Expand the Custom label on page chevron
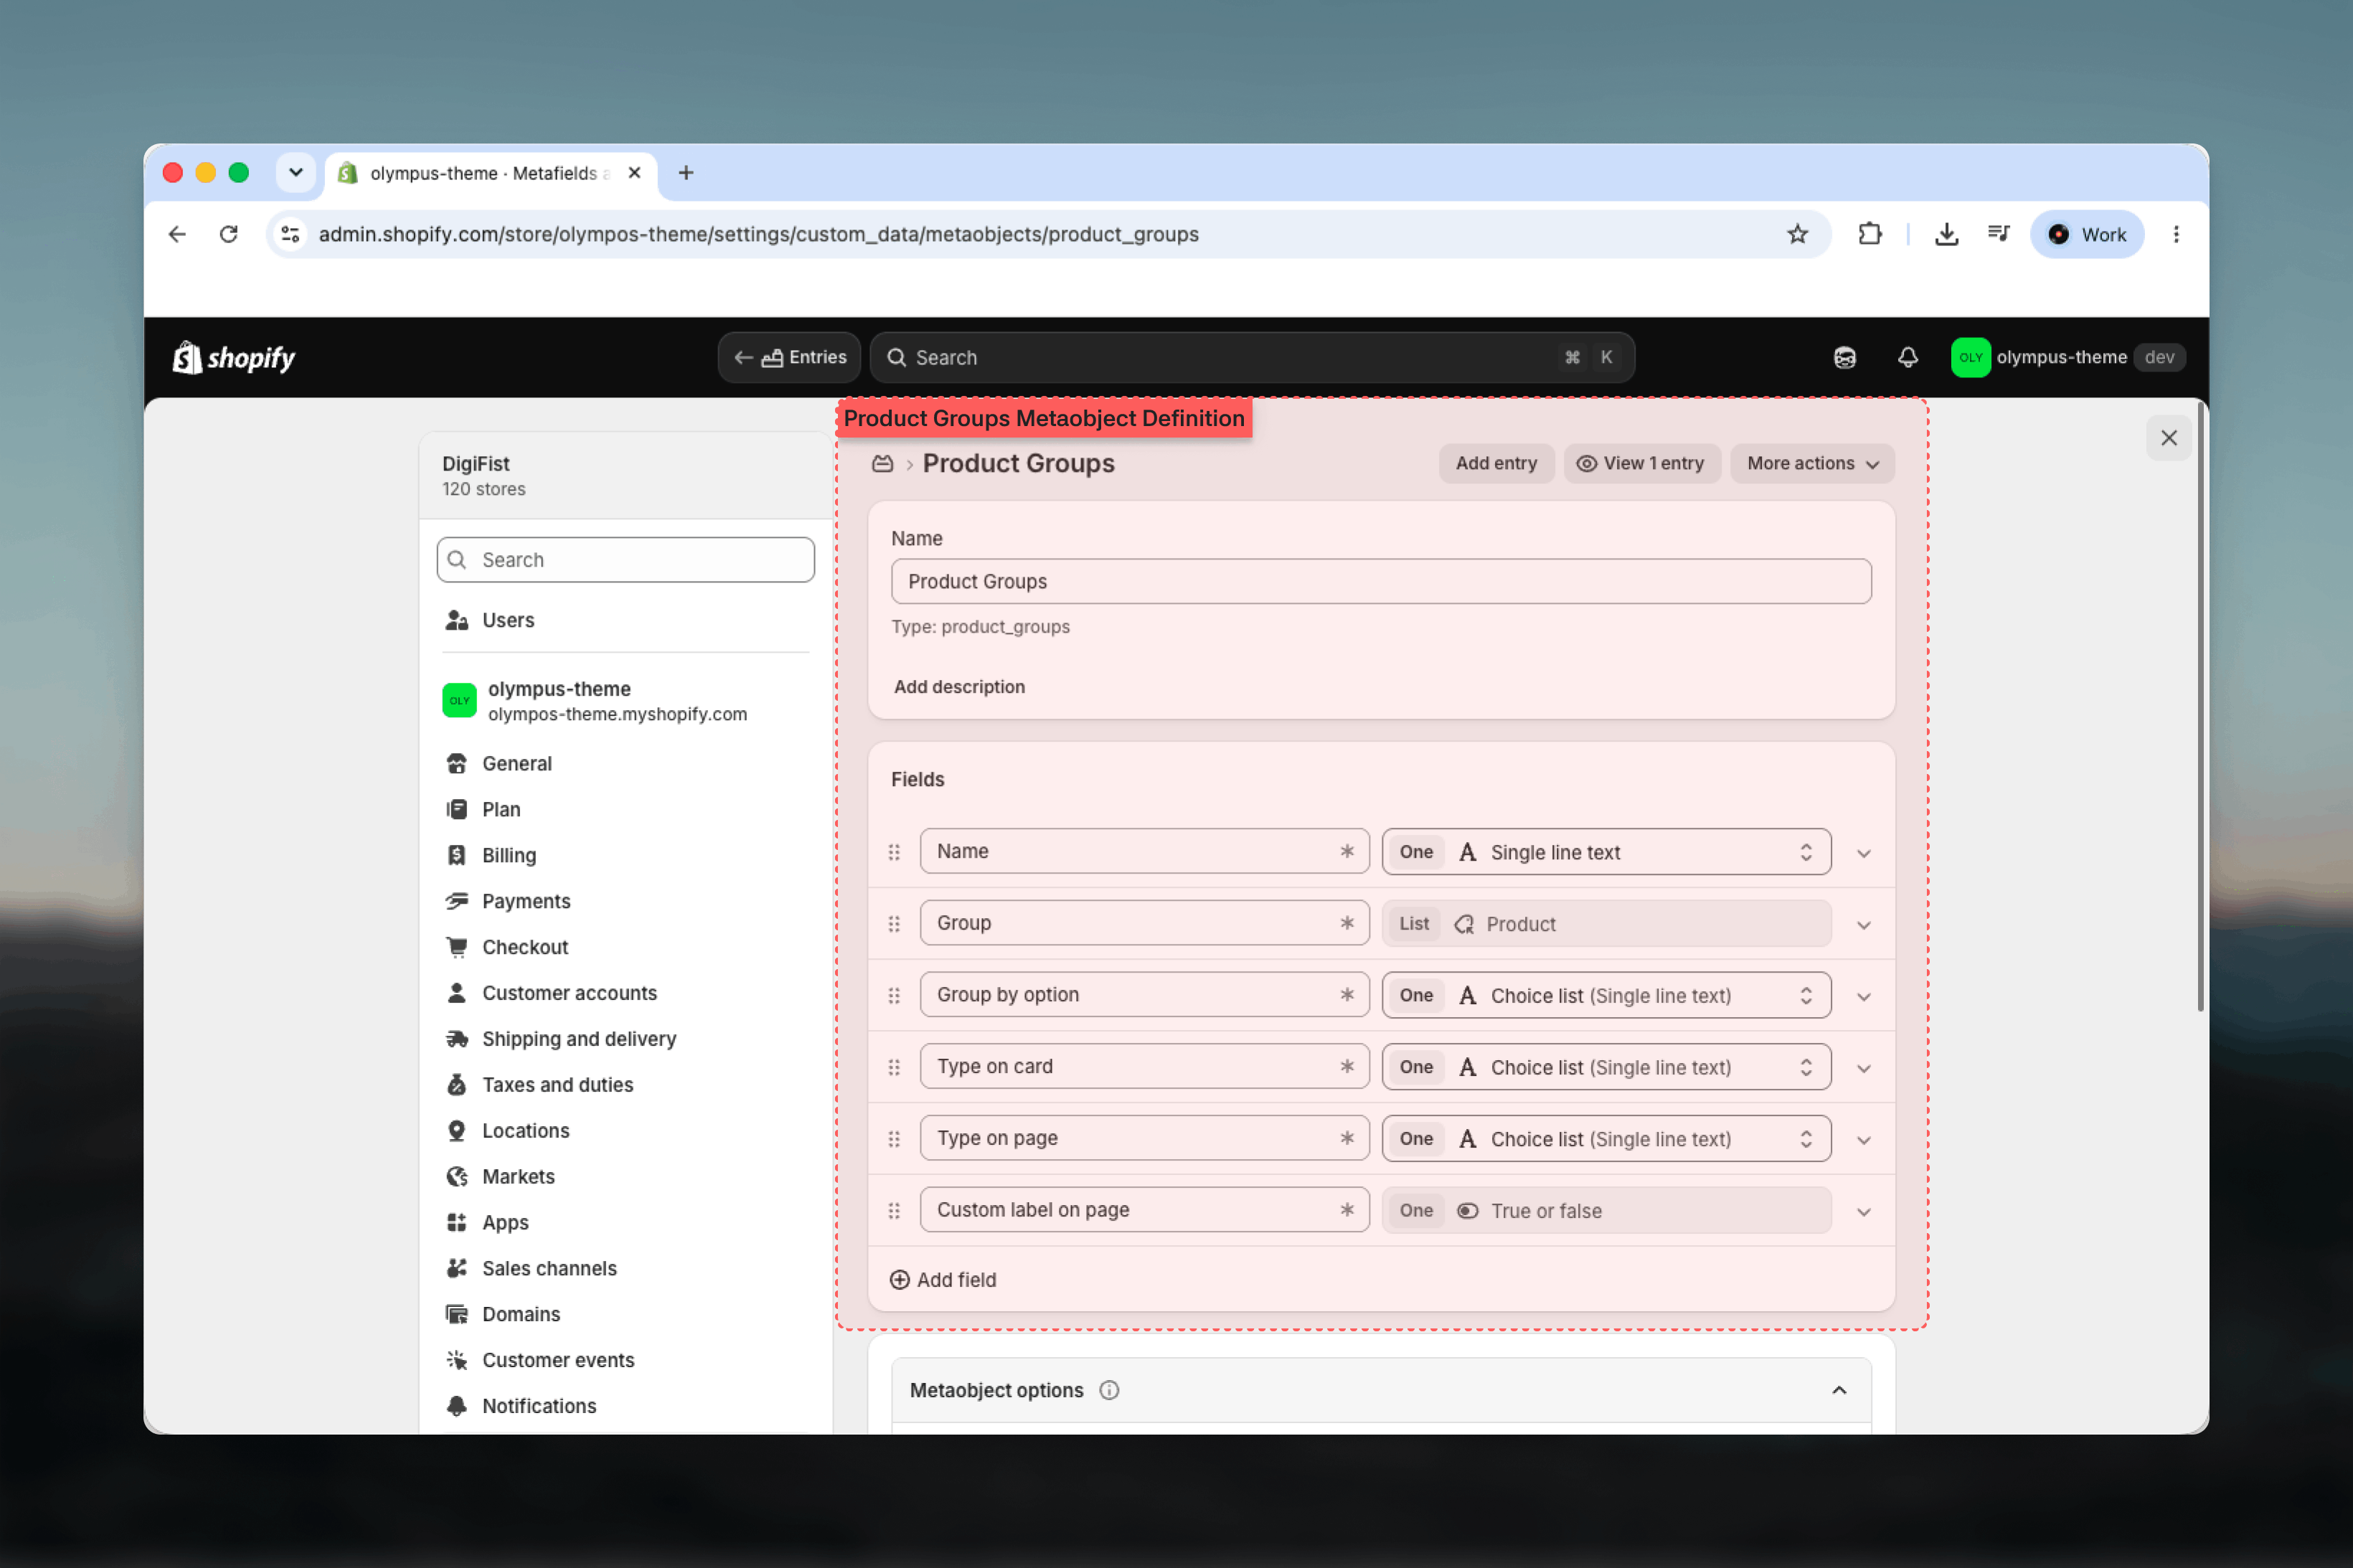The height and width of the screenshot is (1568, 2353). [x=1864, y=1212]
